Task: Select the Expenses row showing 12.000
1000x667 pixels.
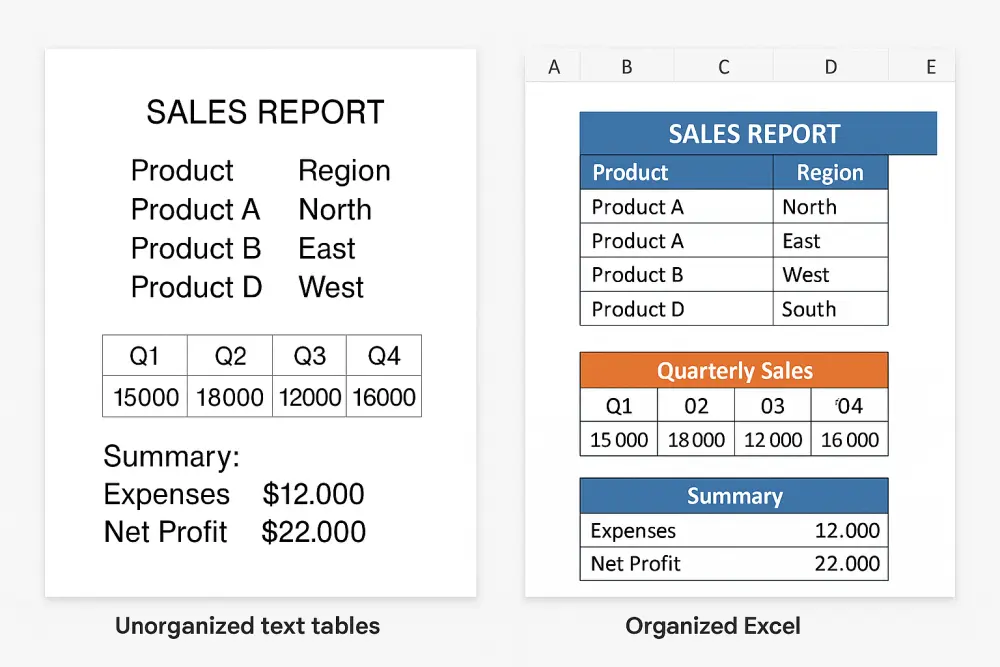Action: click(734, 530)
